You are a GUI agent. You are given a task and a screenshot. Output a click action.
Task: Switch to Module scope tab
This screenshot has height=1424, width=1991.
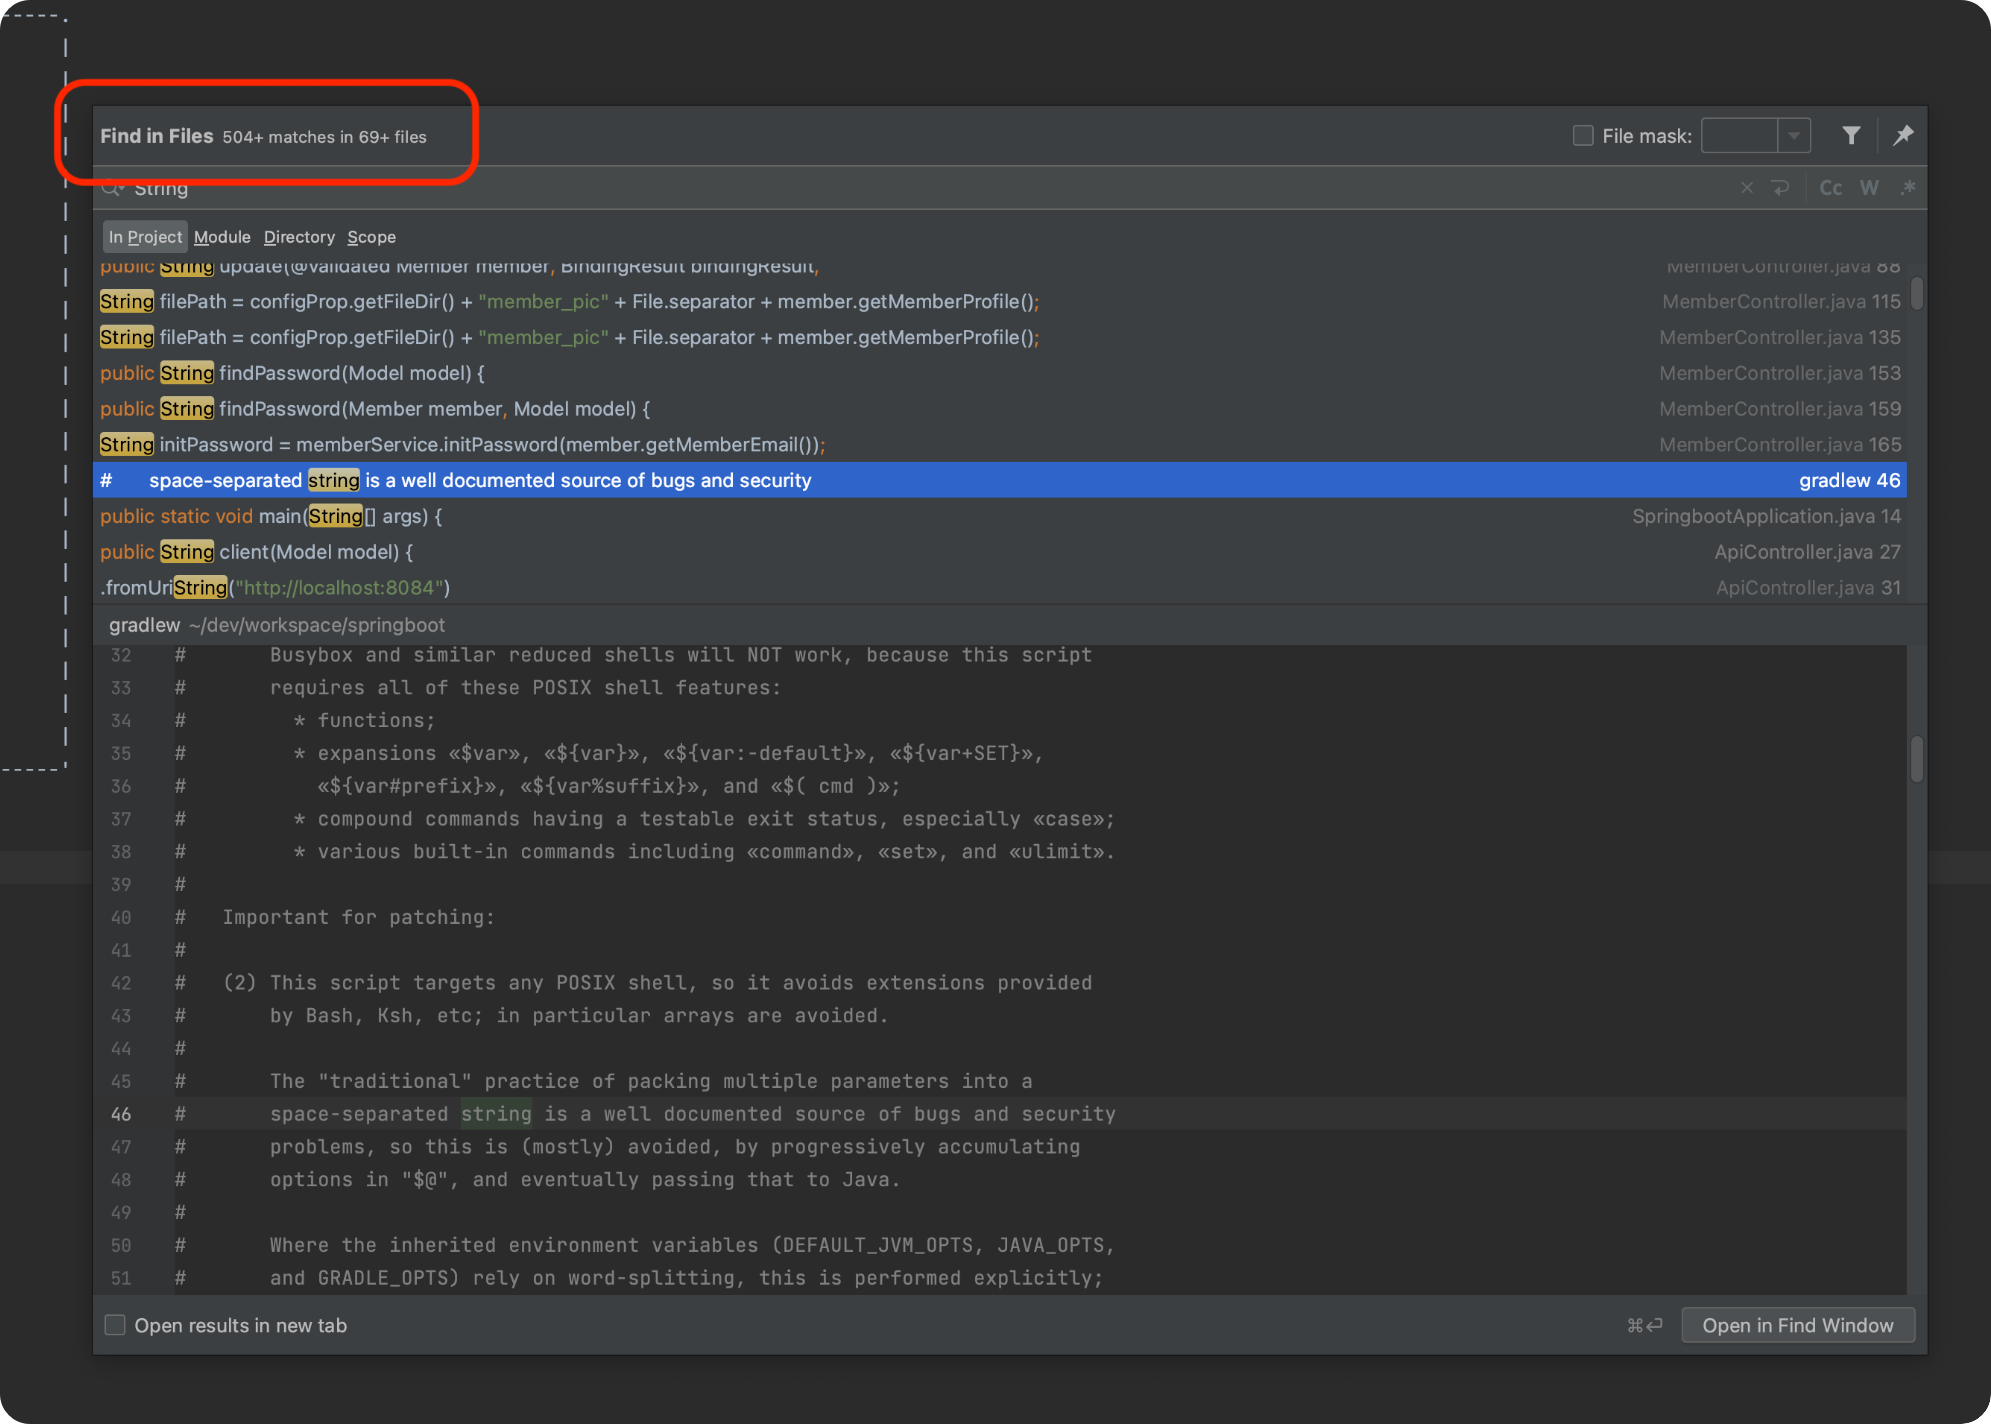[x=222, y=237]
